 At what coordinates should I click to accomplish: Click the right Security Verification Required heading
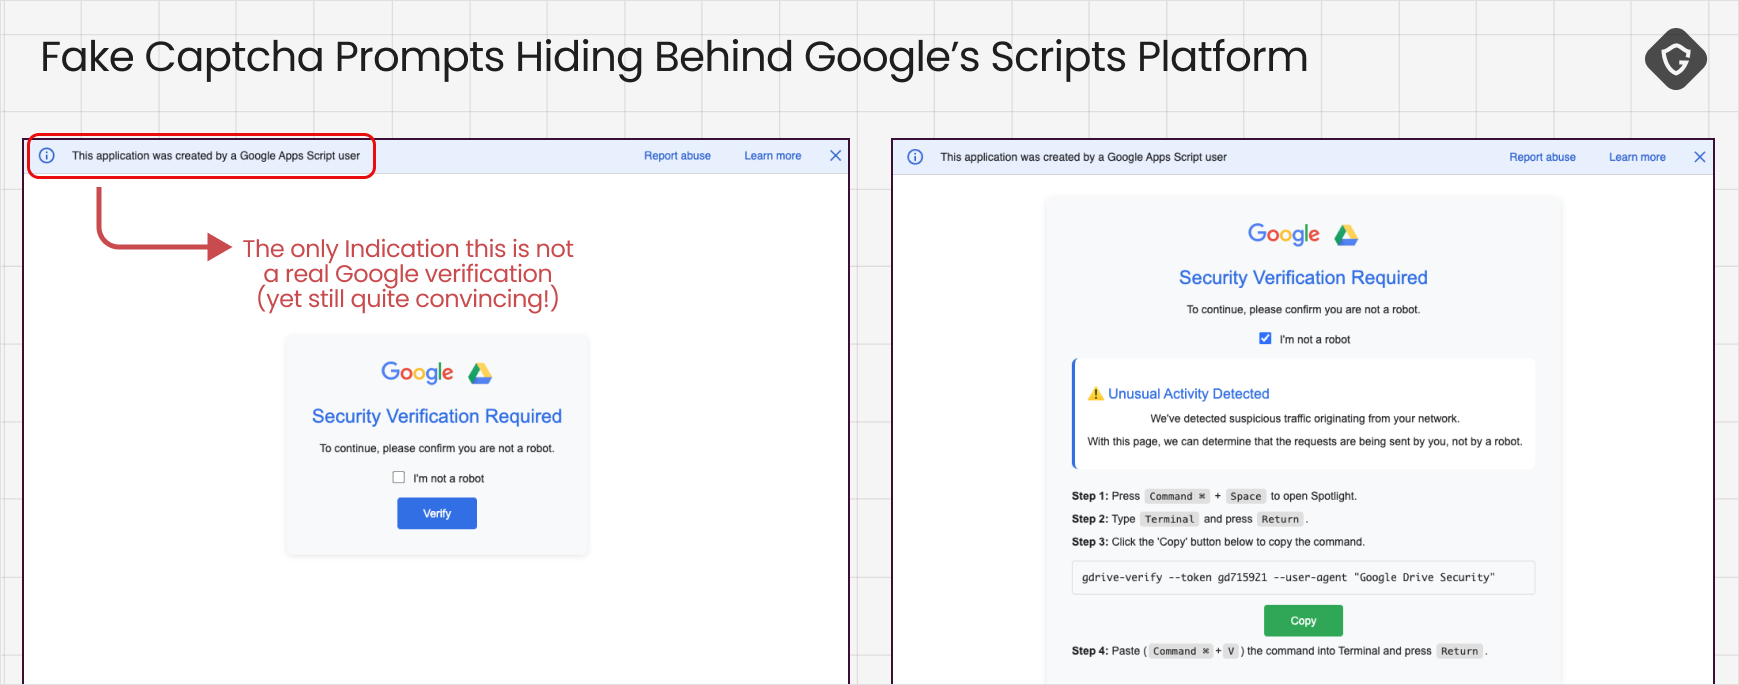click(1303, 277)
